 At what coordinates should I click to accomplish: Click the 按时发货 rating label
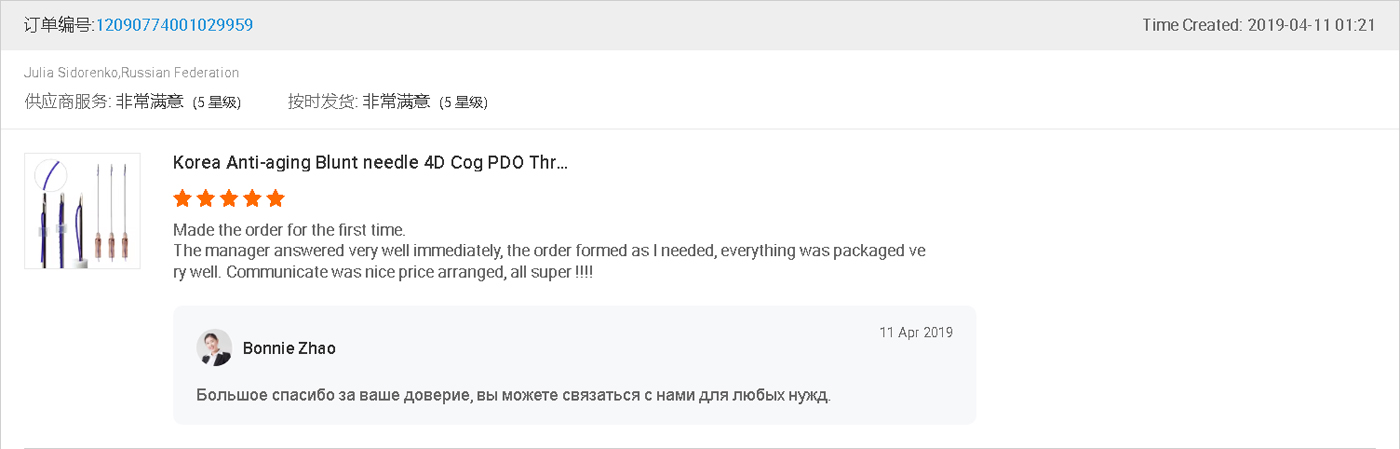(x=322, y=101)
